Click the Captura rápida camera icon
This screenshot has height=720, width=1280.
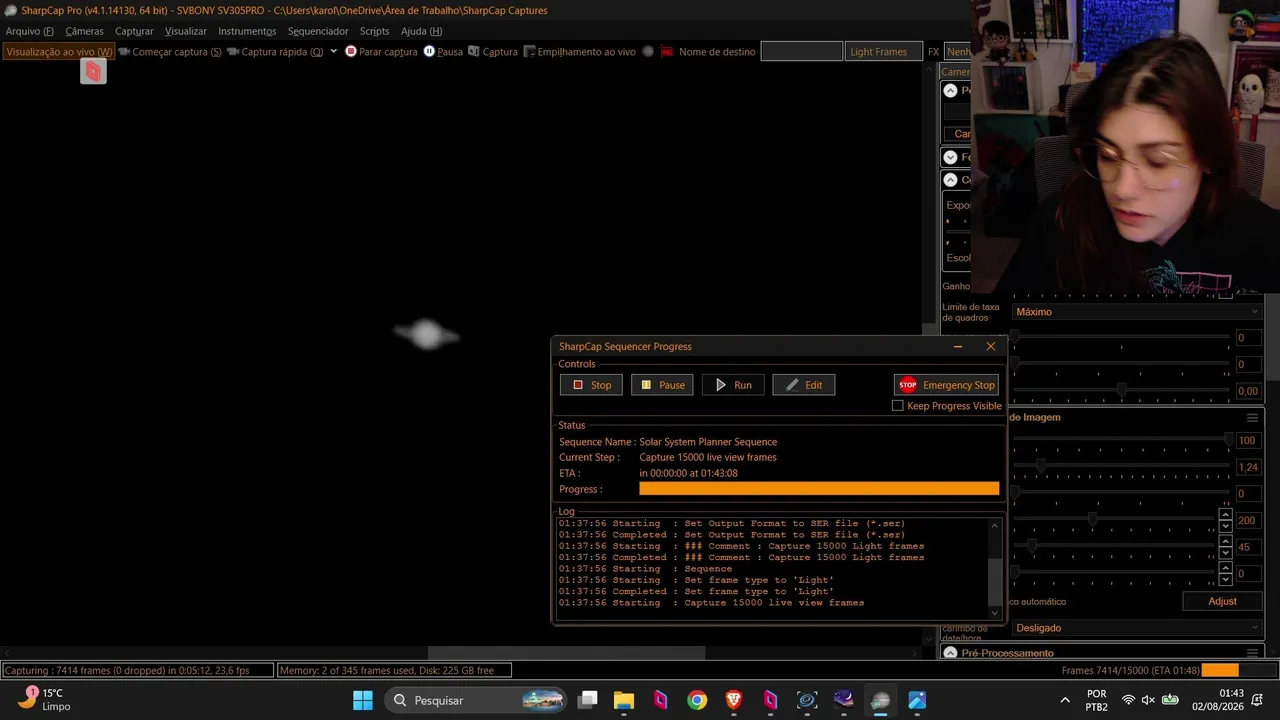click(233, 51)
